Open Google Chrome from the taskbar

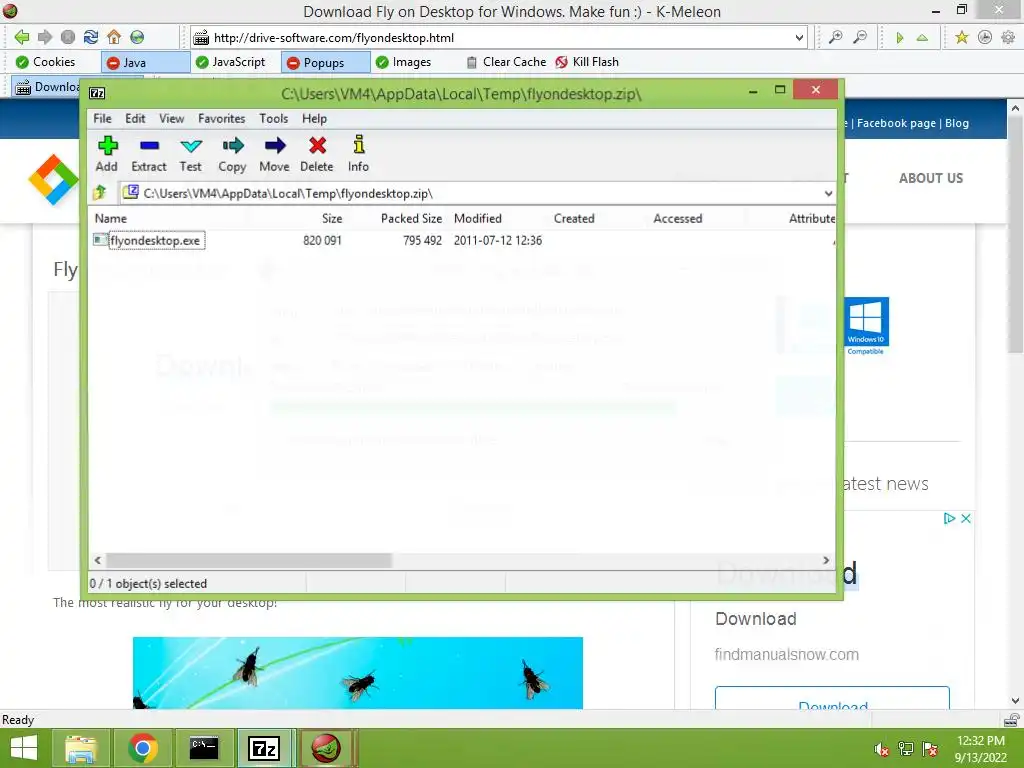click(x=143, y=748)
